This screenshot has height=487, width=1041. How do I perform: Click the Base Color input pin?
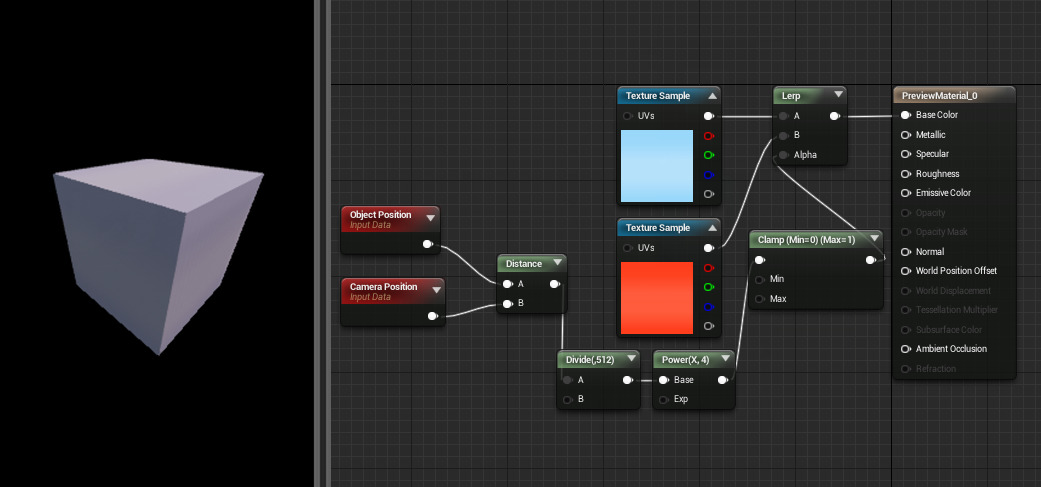point(906,115)
